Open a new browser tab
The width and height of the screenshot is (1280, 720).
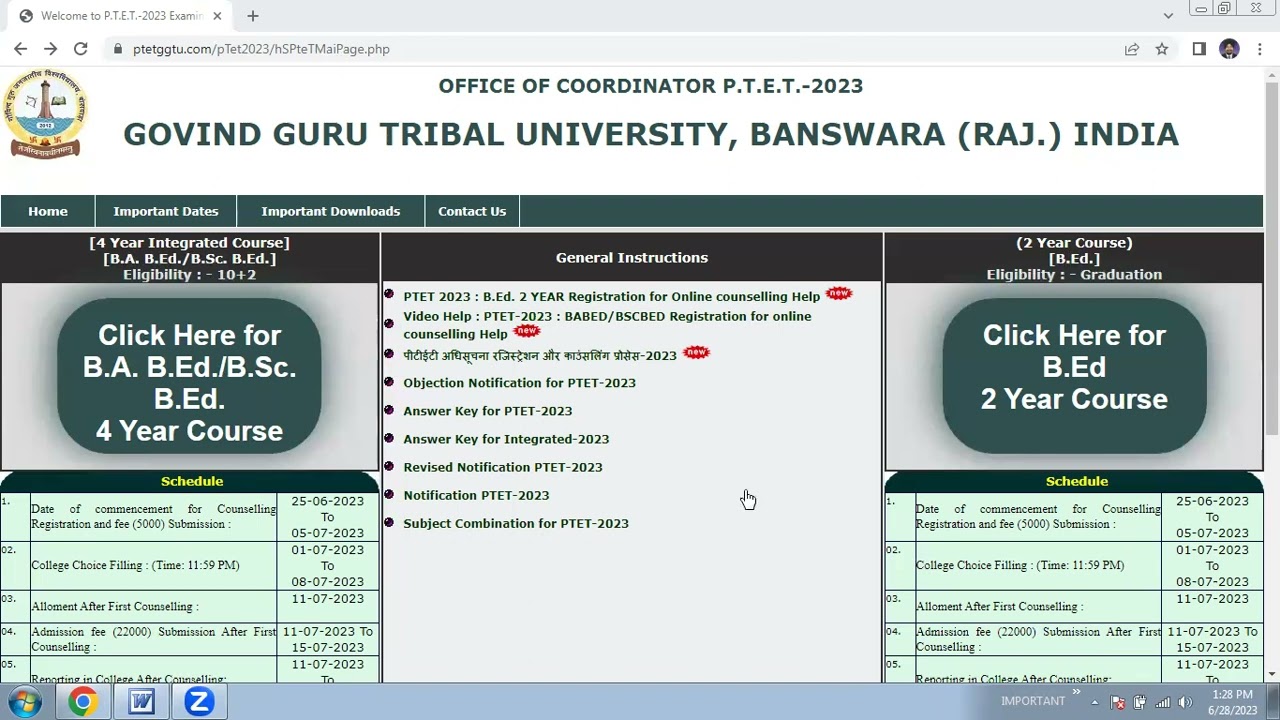pos(253,16)
